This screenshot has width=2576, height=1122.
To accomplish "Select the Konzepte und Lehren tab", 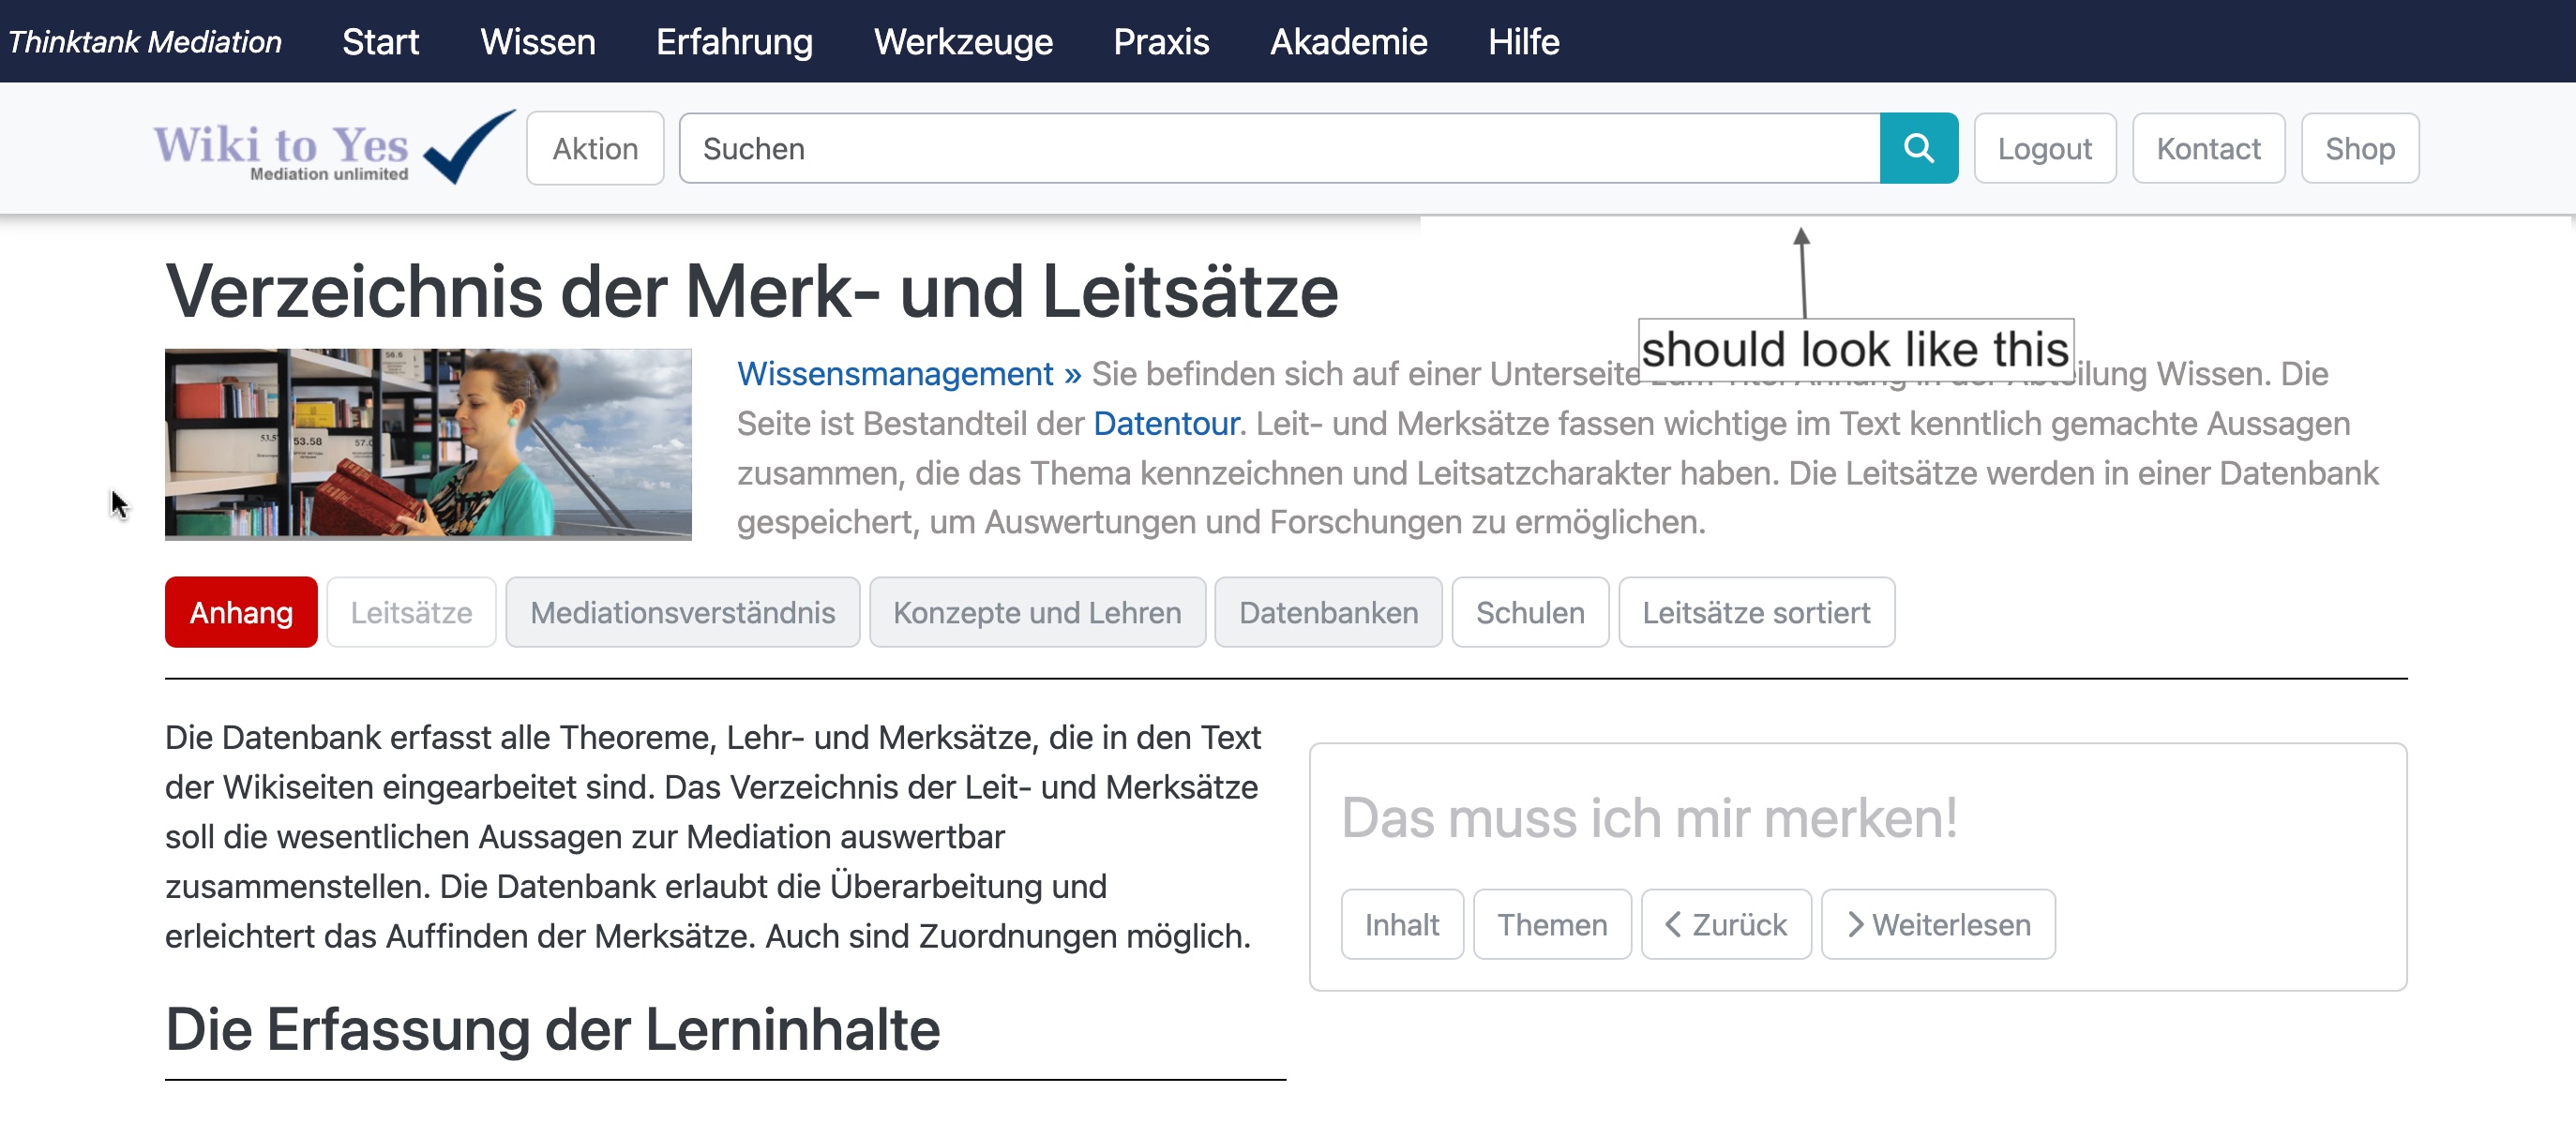I will click(x=1036, y=612).
